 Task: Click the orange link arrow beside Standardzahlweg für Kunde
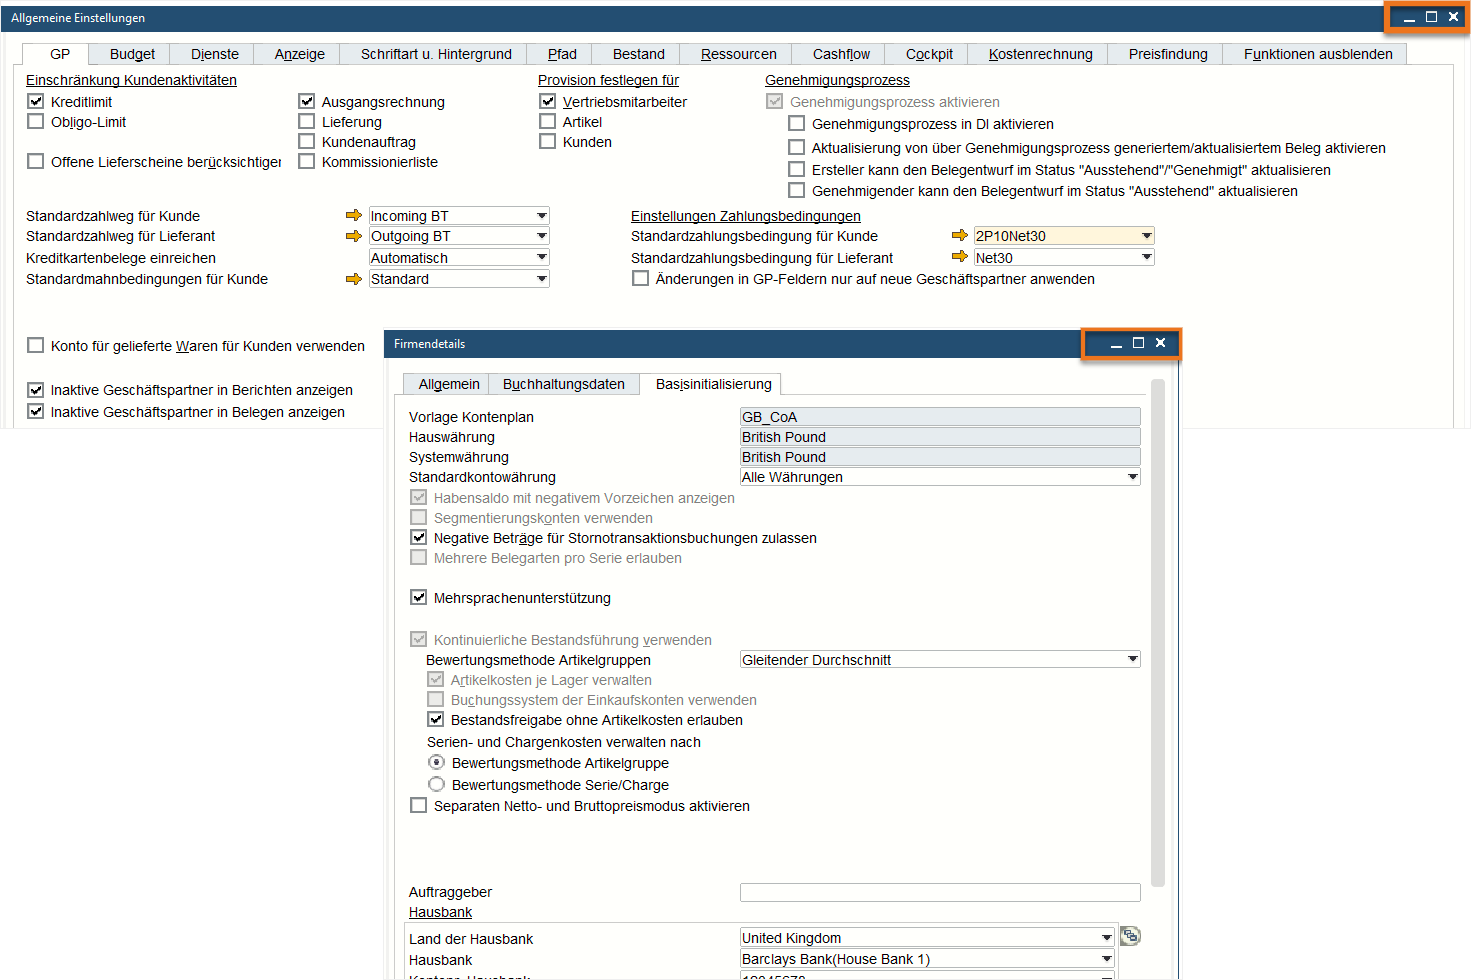354,215
